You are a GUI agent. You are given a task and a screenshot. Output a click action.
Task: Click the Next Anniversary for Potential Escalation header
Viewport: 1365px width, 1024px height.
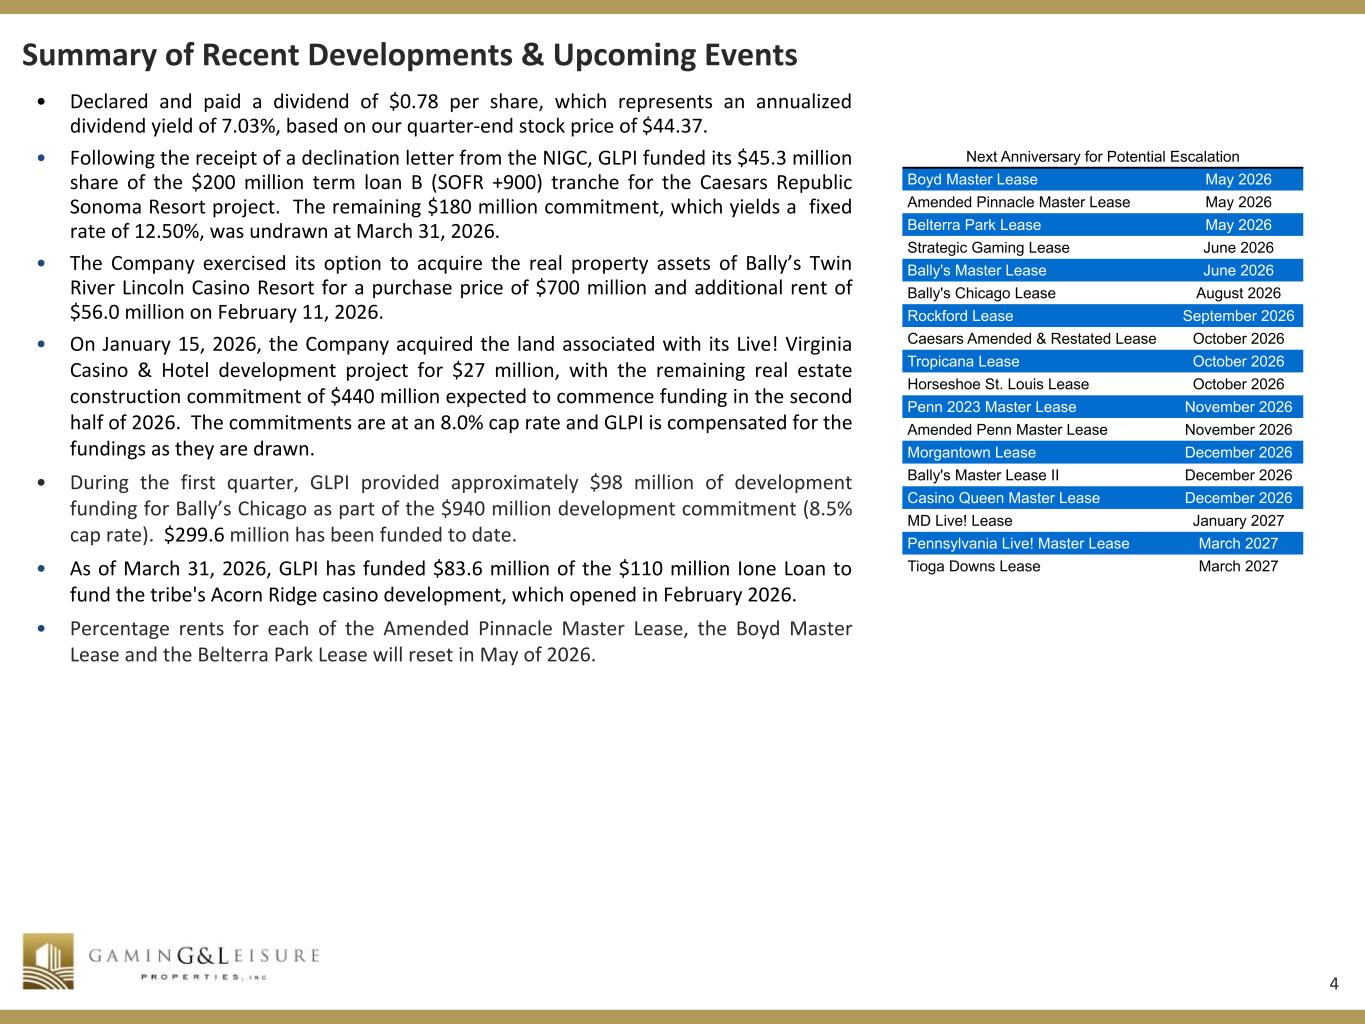pyautogui.click(x=1102, y=156)
